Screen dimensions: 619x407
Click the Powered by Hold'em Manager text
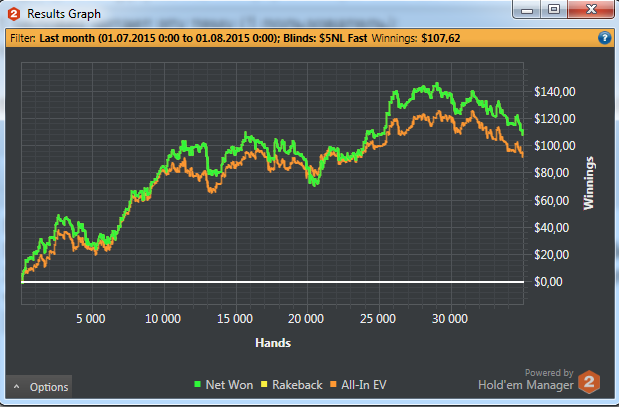526,380
